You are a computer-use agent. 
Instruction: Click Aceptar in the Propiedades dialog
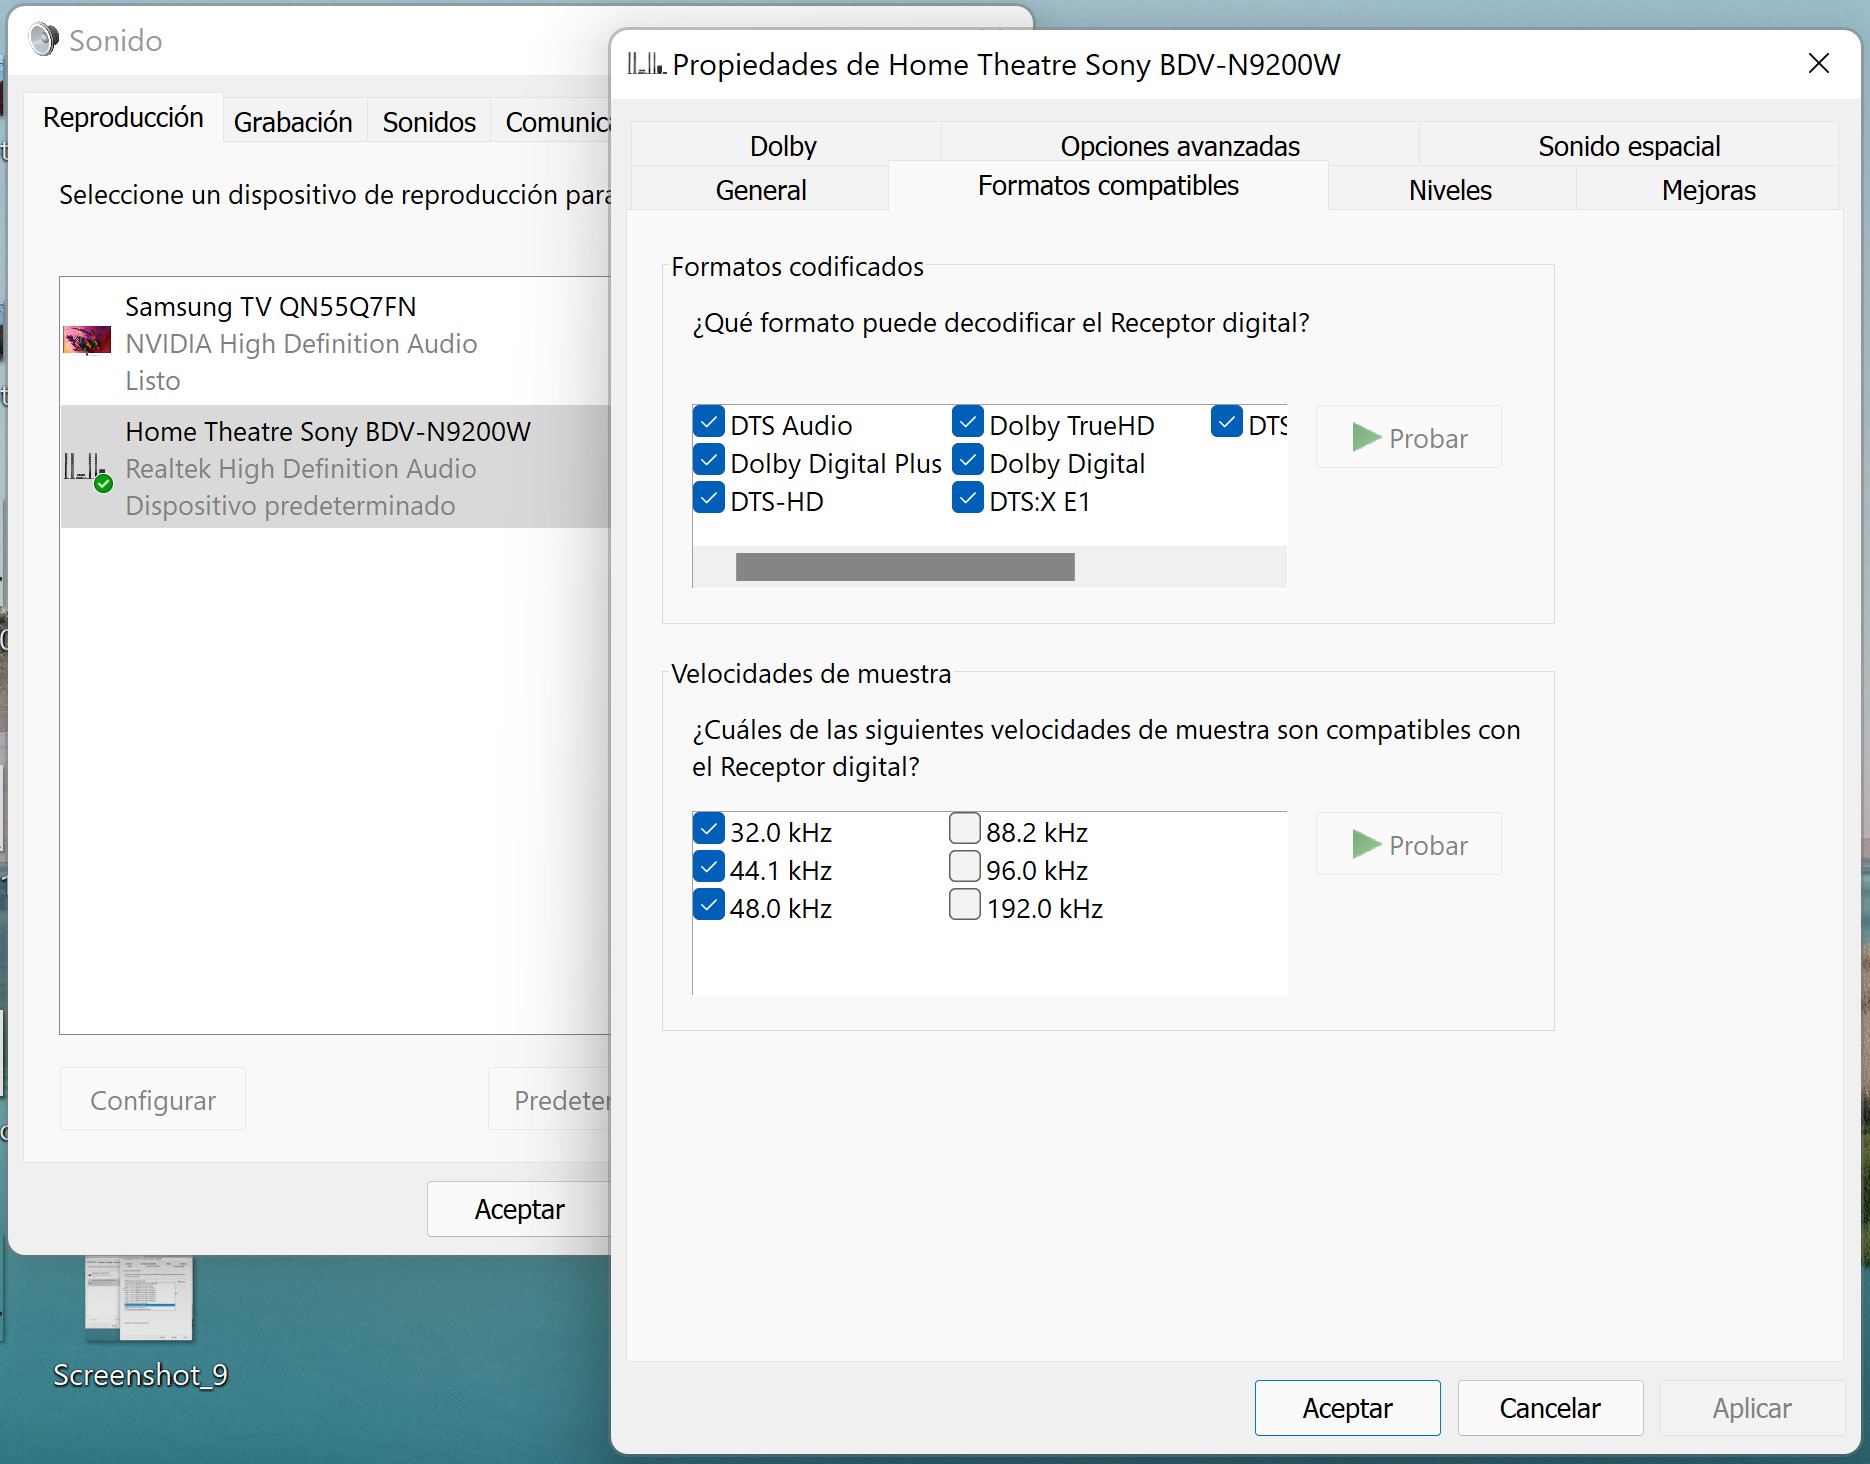1347,1408
